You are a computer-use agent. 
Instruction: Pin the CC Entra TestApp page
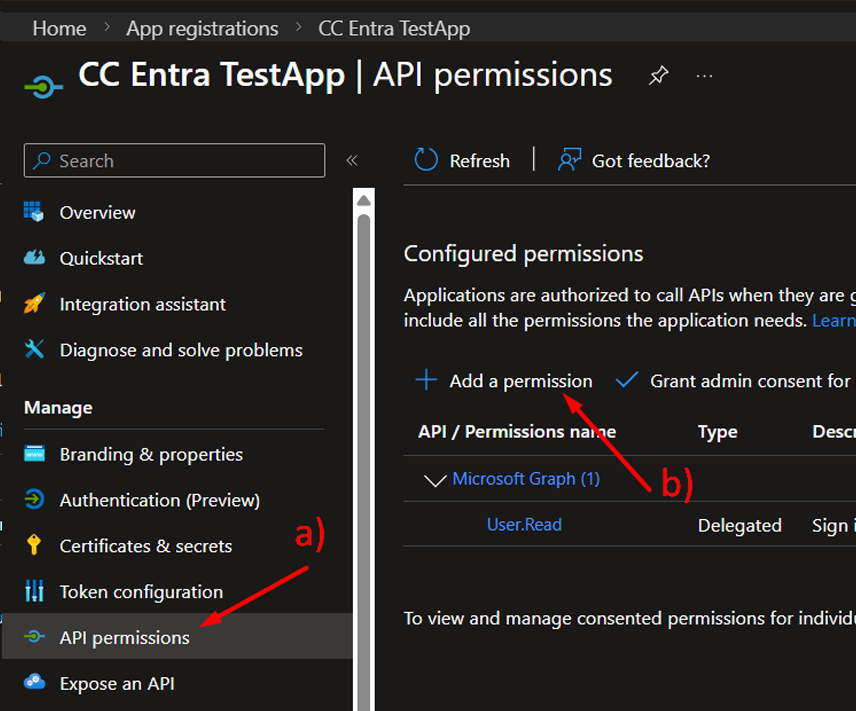(658, 76)
